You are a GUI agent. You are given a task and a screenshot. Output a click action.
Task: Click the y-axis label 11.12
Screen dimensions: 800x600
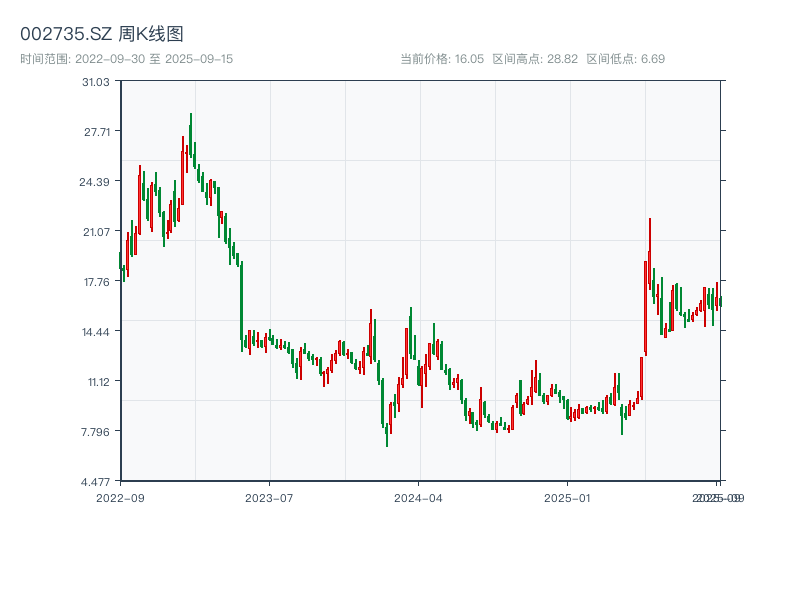pyautogui.click(x=98, y=382)
